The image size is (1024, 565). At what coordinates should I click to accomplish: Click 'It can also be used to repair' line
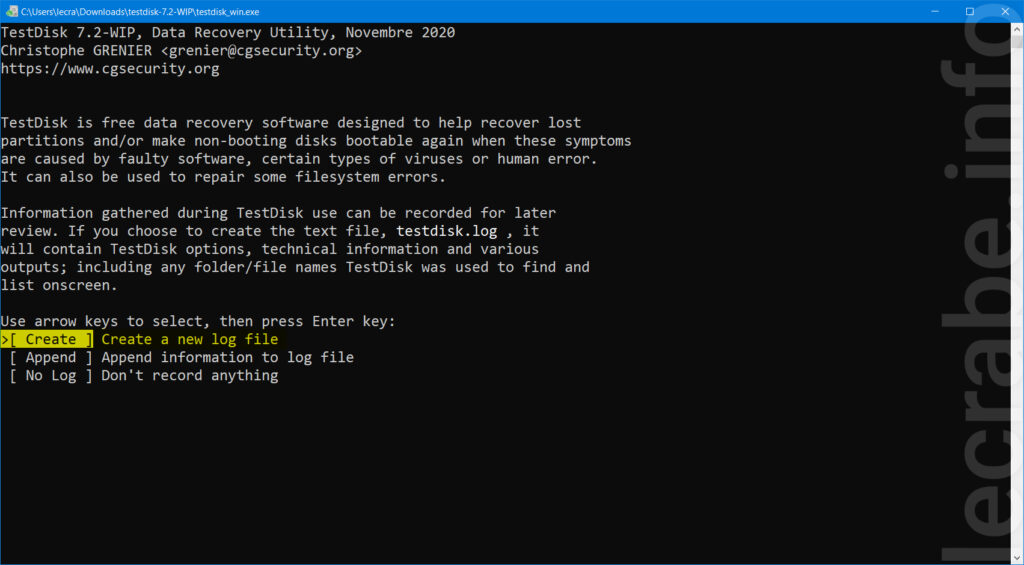[x=223, y=177]
